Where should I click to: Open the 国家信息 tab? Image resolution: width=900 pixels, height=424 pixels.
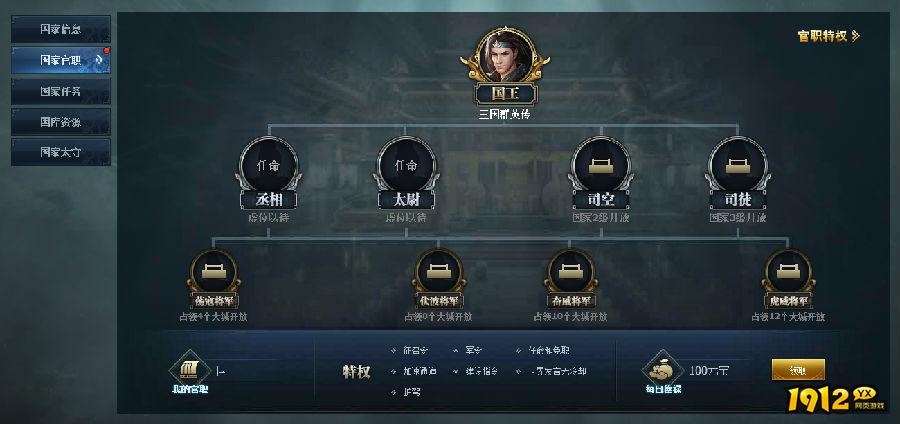[x=61, y=29]
